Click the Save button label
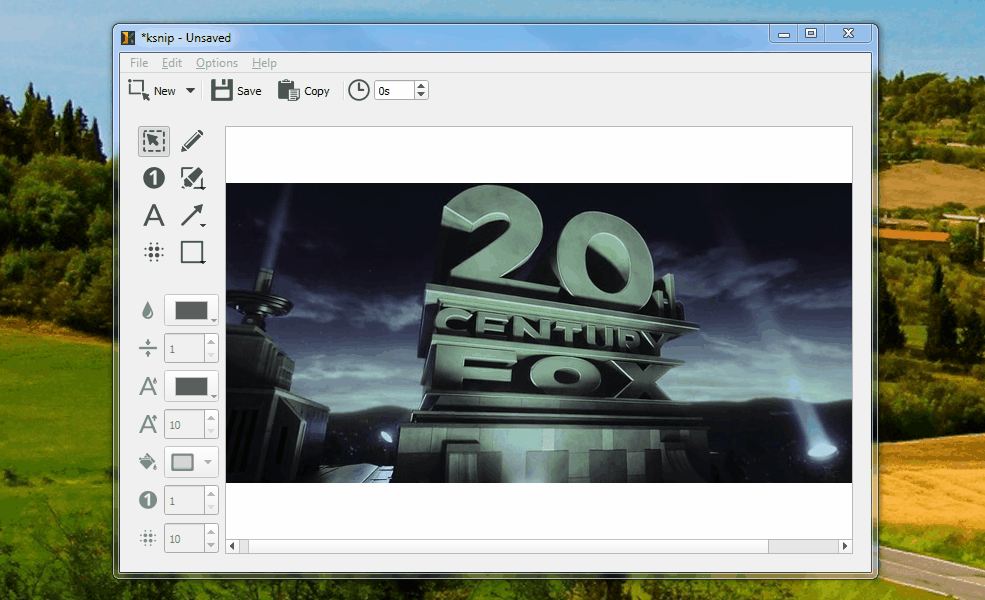Viewport: 985px width, 600px height. coord(249,91)
